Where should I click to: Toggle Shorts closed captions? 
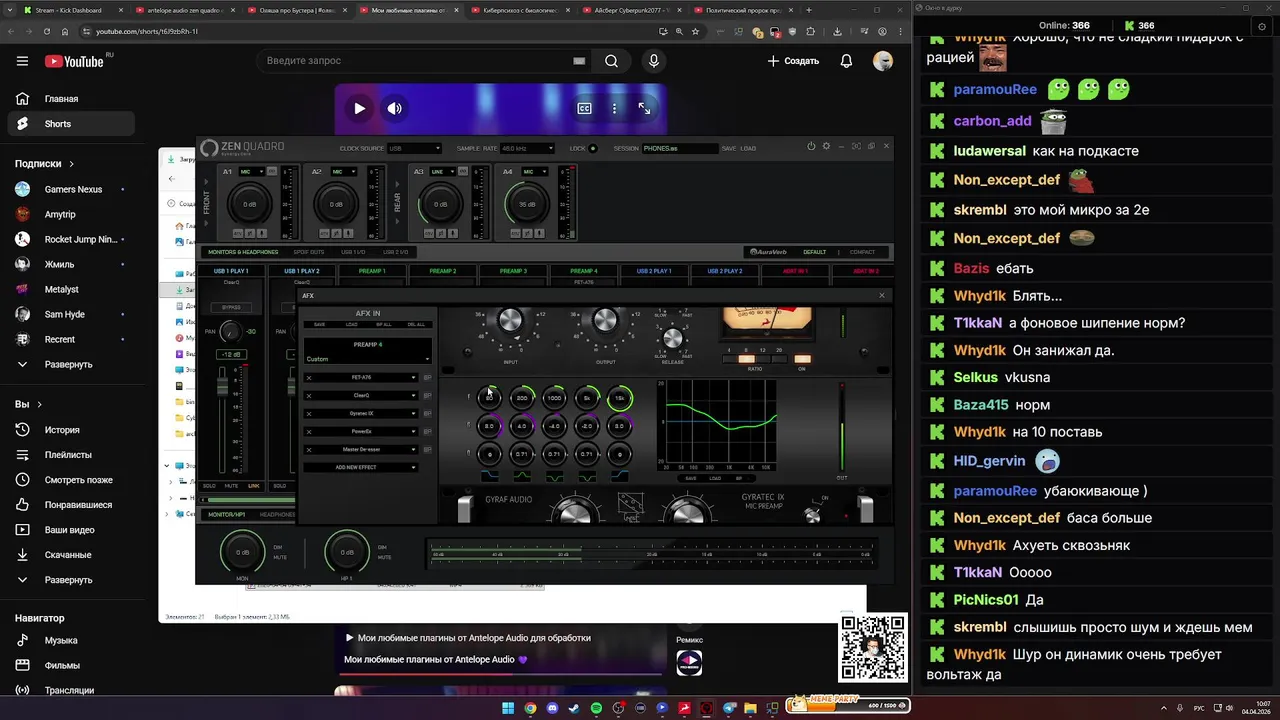[x=584, y=108]
